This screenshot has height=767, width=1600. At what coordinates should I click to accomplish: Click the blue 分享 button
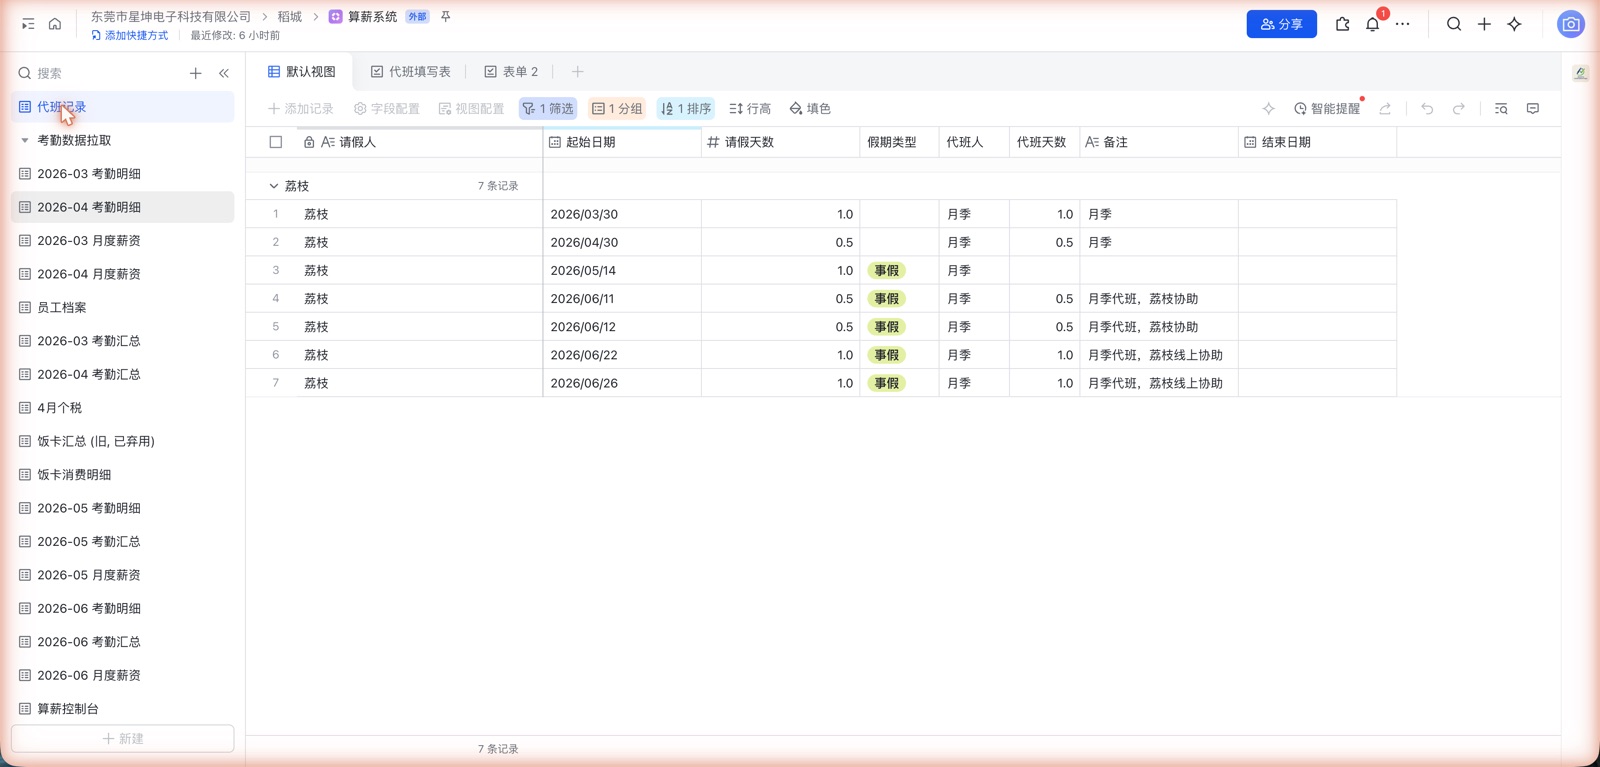click(x=1281, y=24)
